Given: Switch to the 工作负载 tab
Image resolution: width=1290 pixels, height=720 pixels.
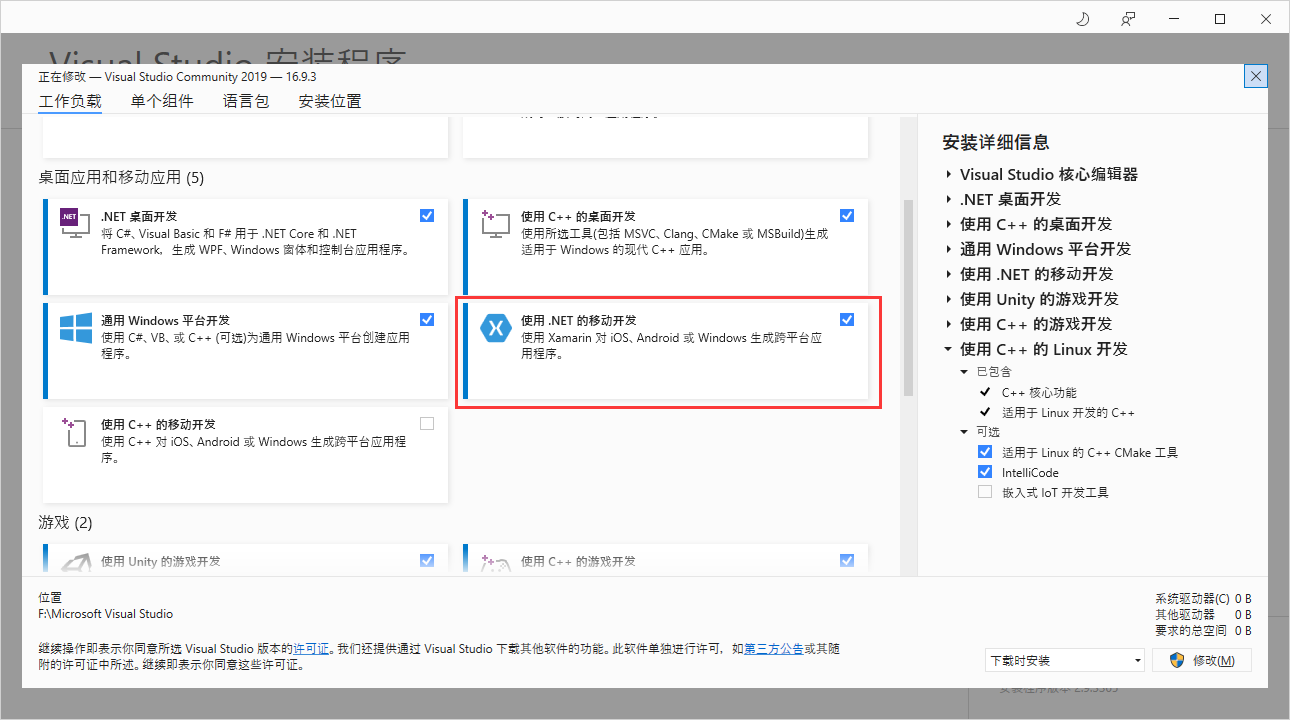Looking at the screenshot, I should click(x=70, y=101).
